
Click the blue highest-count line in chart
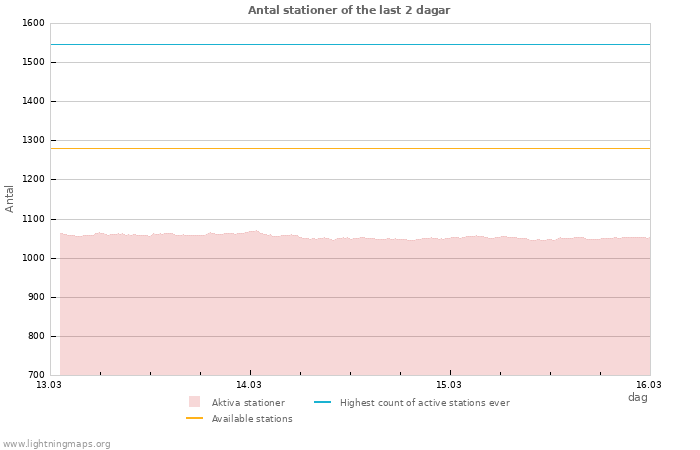pos(350,44)
